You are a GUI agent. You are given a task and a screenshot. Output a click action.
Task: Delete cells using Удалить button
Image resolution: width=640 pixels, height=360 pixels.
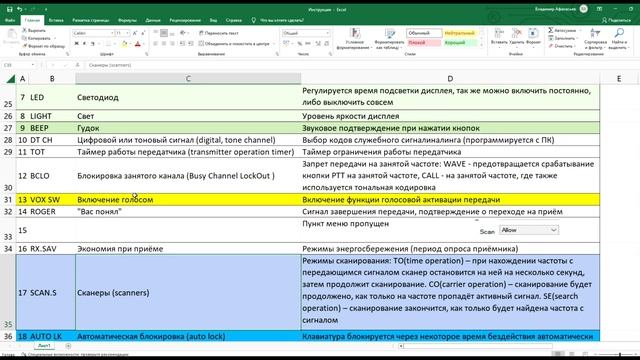pyautogui.click(x=517, y=38)
